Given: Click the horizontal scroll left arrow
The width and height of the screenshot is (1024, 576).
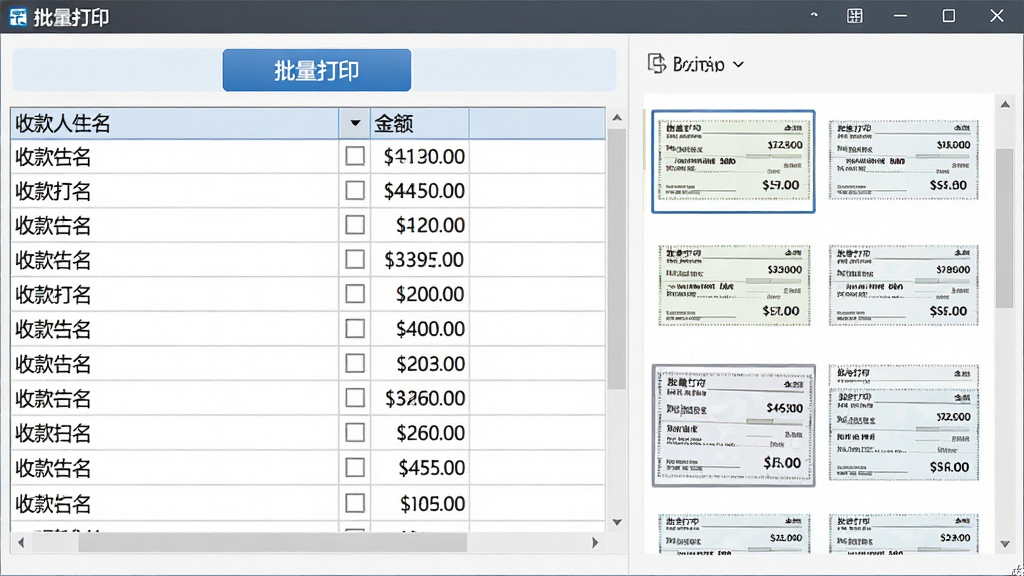Looking at the screenshot, I should coord(21,543).
